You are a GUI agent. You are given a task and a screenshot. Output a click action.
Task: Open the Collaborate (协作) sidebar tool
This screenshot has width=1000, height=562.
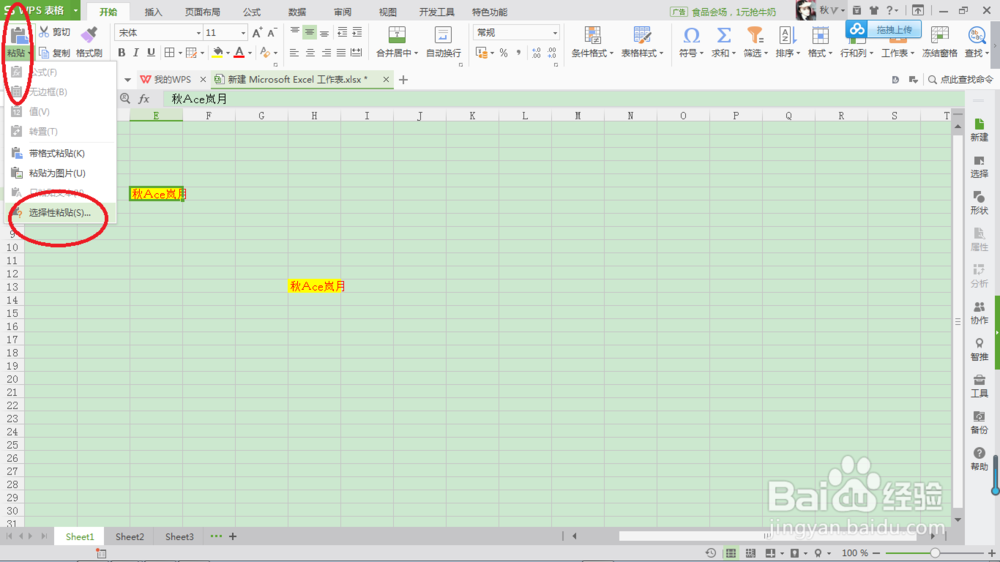(x=979, y=313)
